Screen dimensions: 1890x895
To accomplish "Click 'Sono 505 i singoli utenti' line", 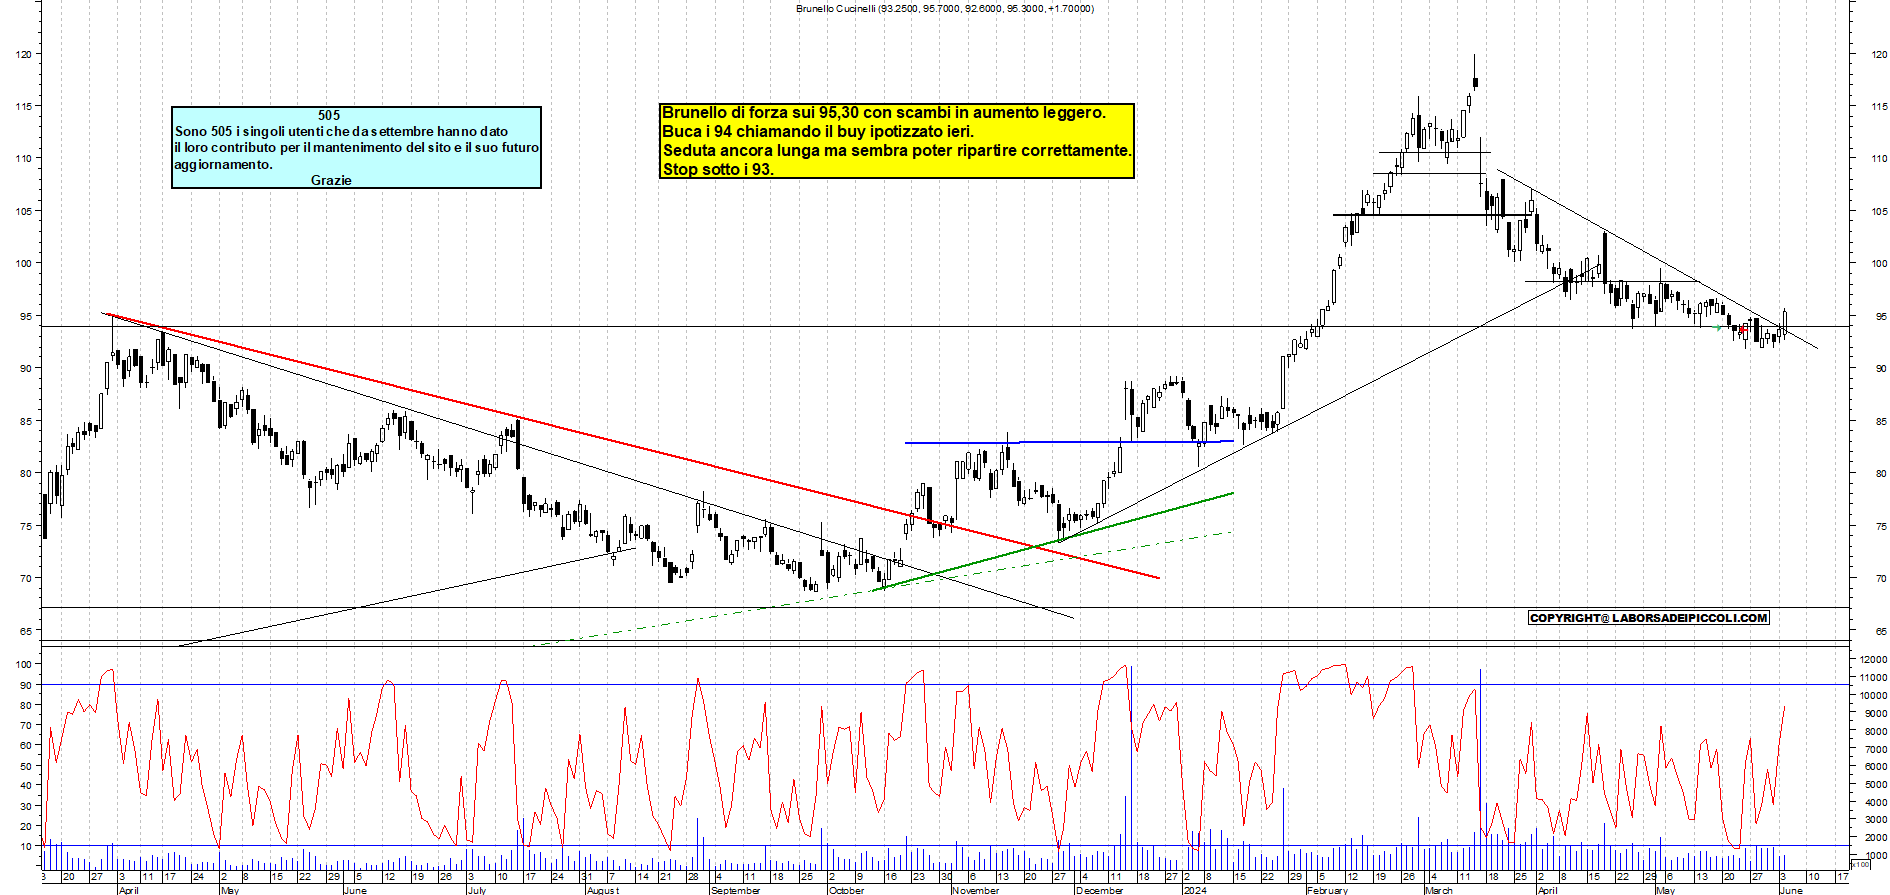I will click(x=341, y=131).
